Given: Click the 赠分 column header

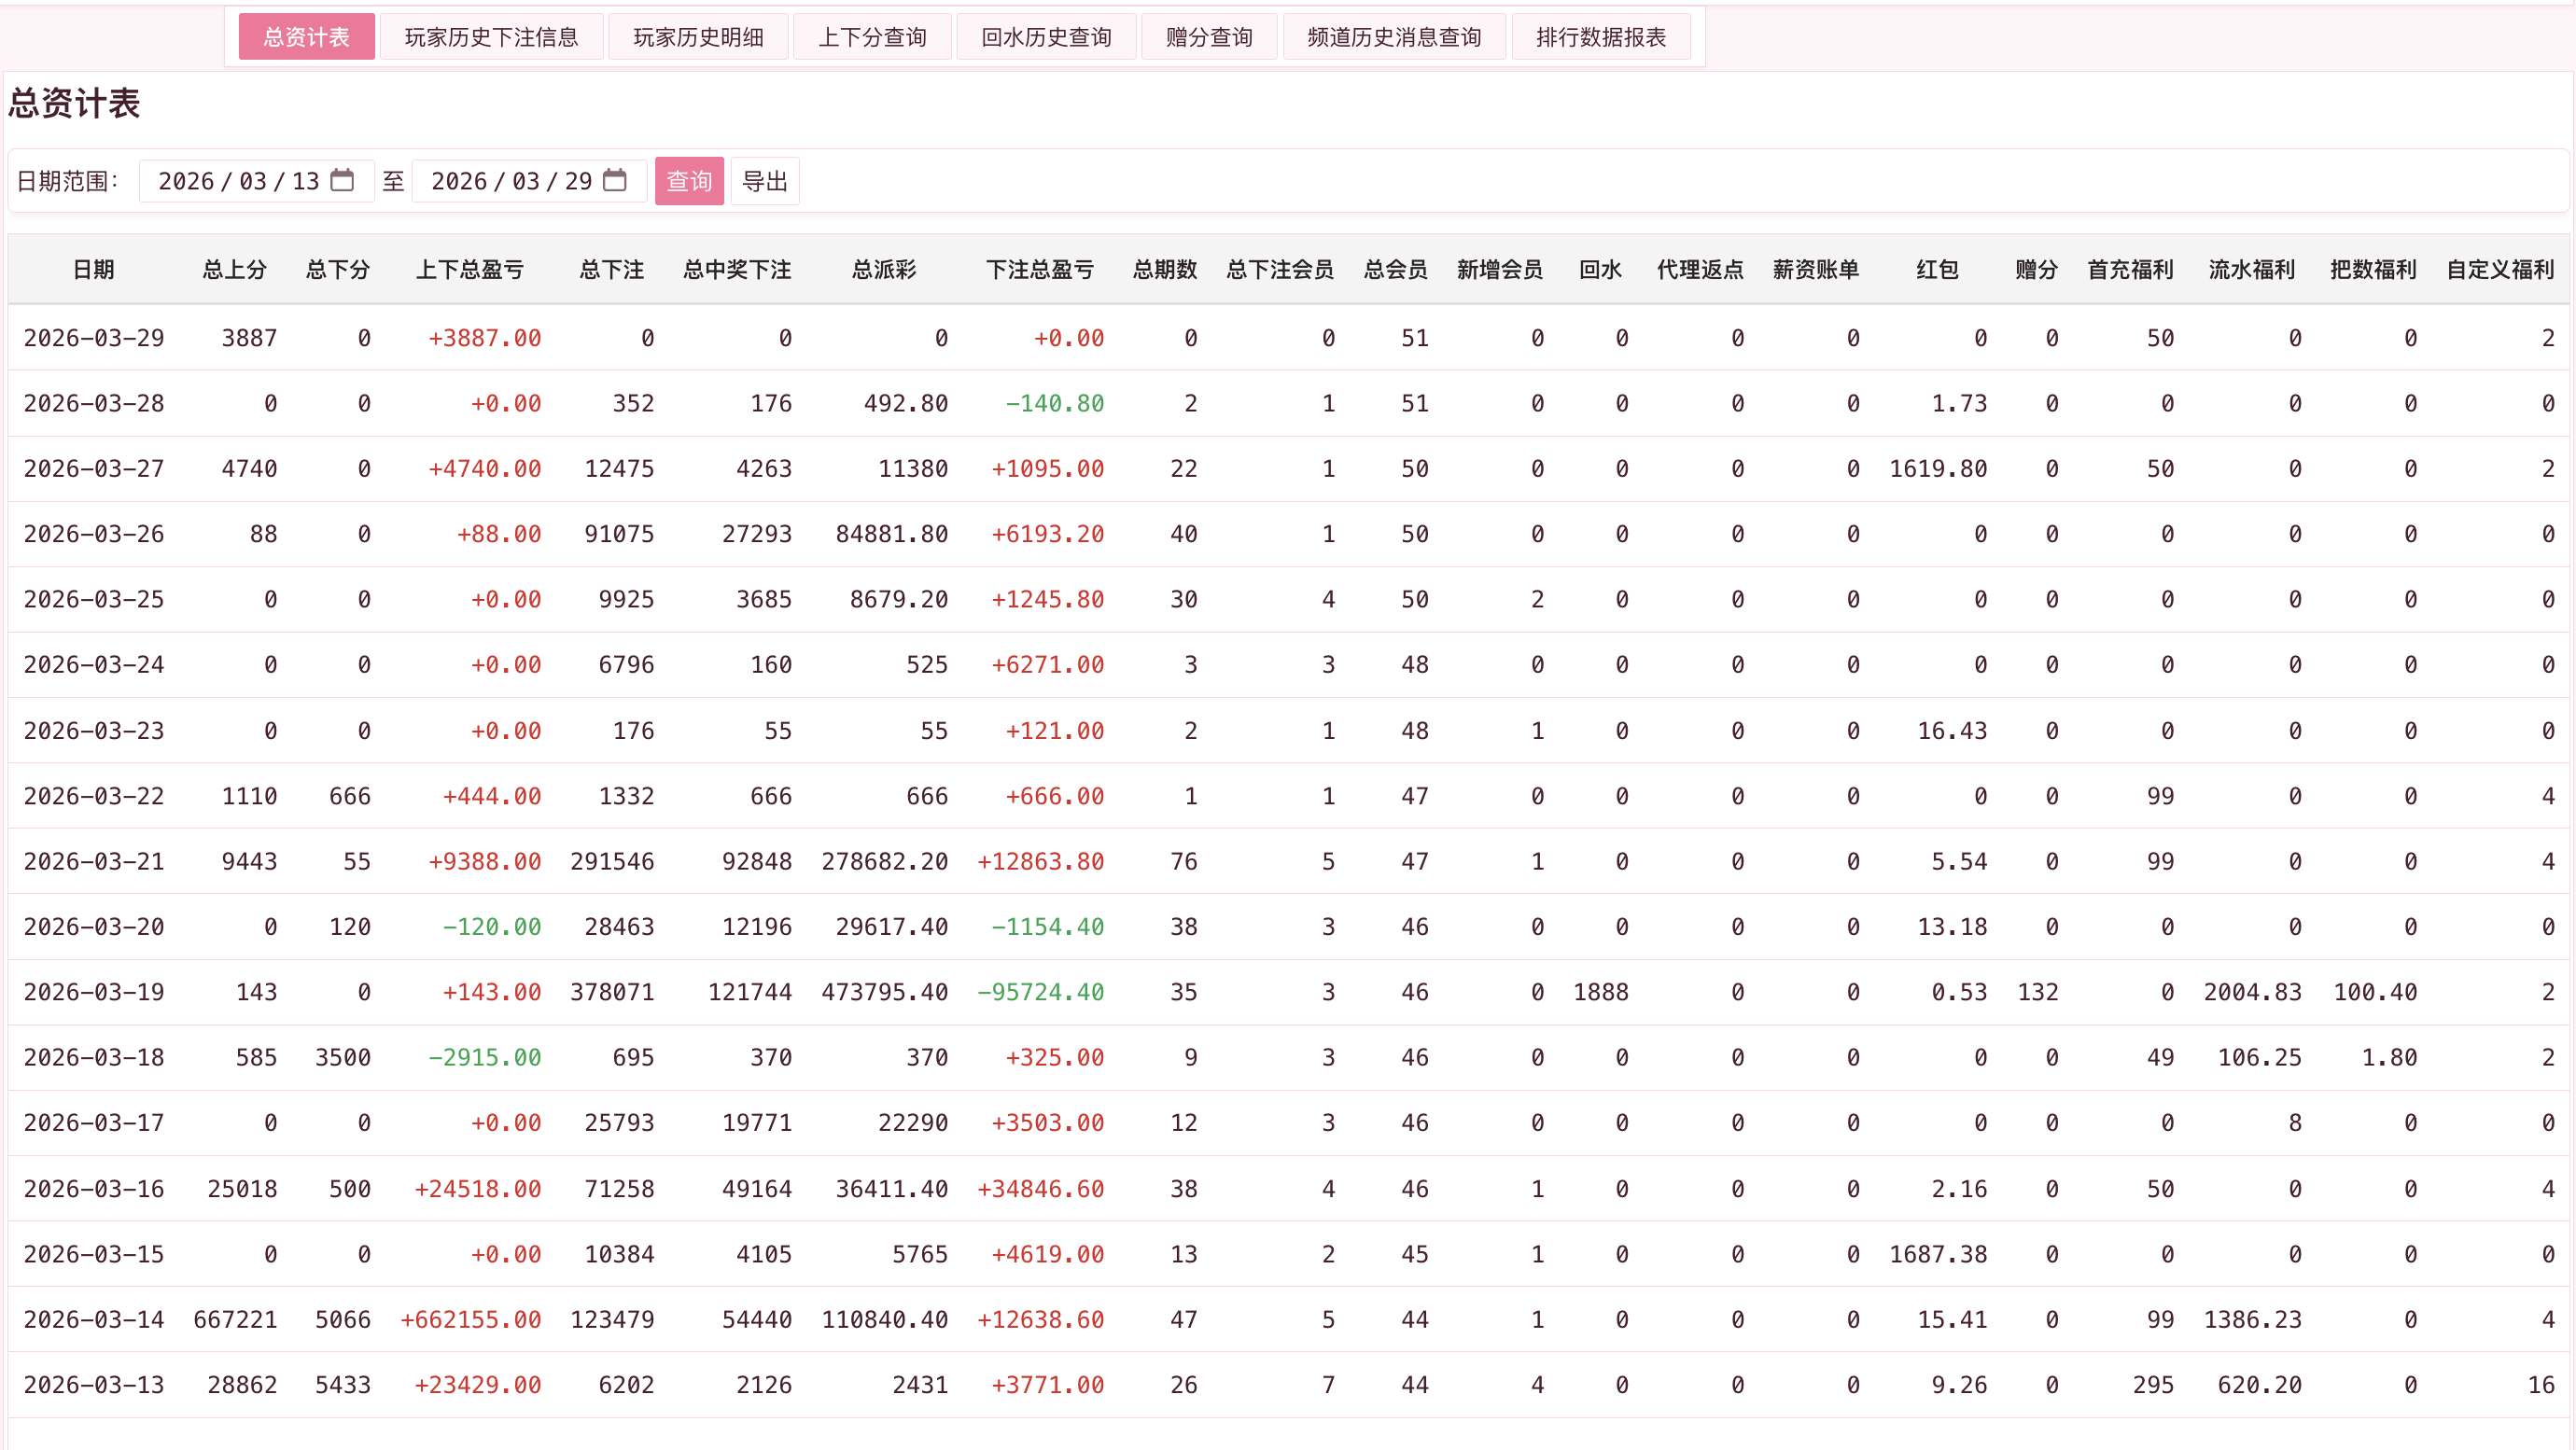Looking at the screenshot, I should click(2036, 269).
